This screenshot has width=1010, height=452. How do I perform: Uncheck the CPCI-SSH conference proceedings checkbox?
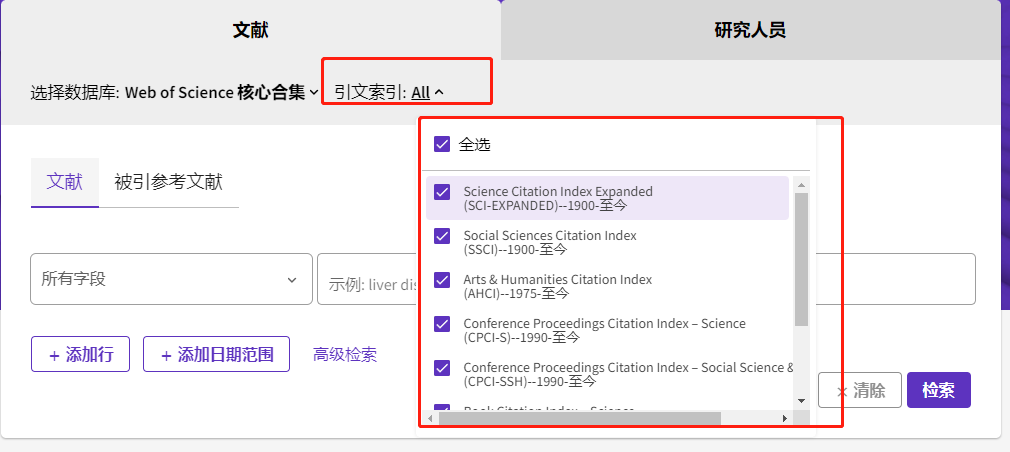pos(442,368)
